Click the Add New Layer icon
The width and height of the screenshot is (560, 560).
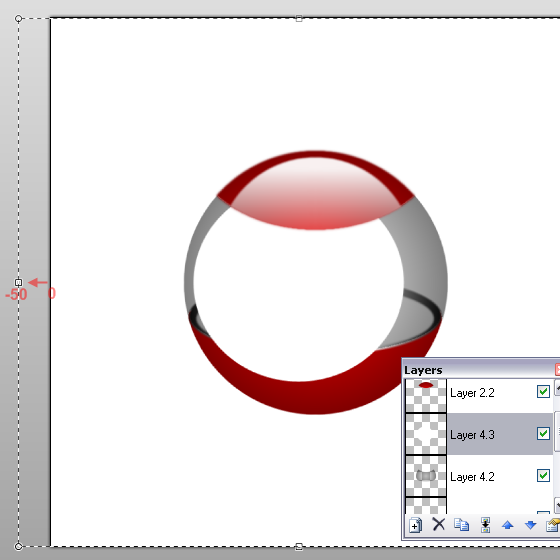tap(415, 525)
